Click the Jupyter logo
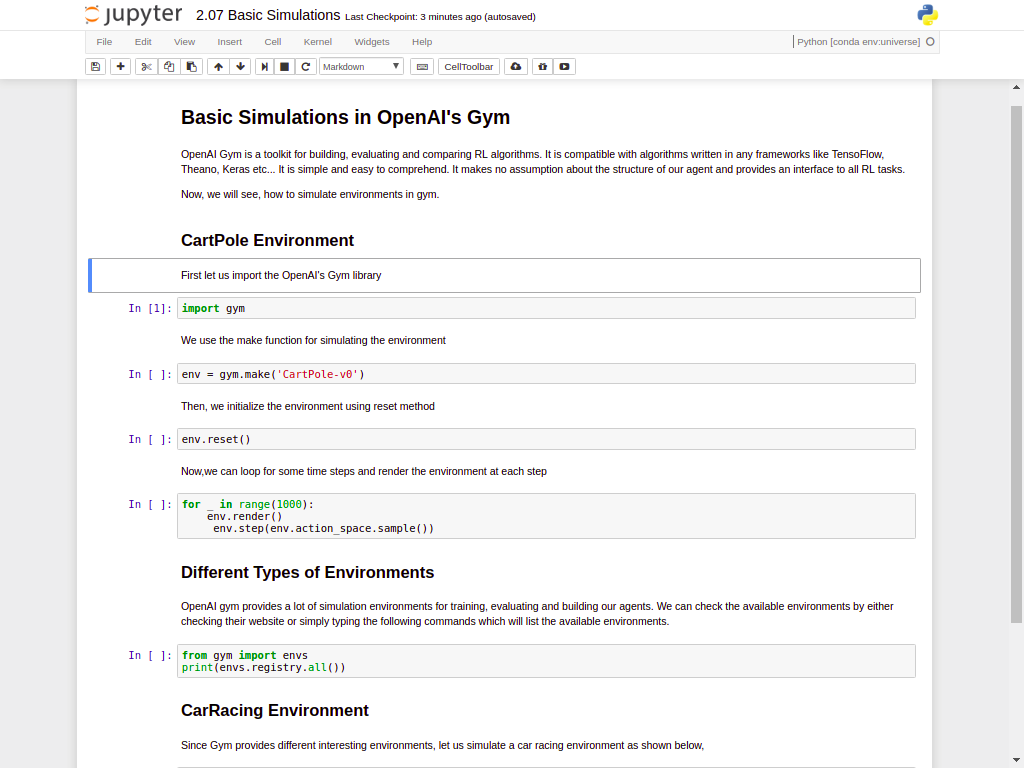 (x=134, y=15)
